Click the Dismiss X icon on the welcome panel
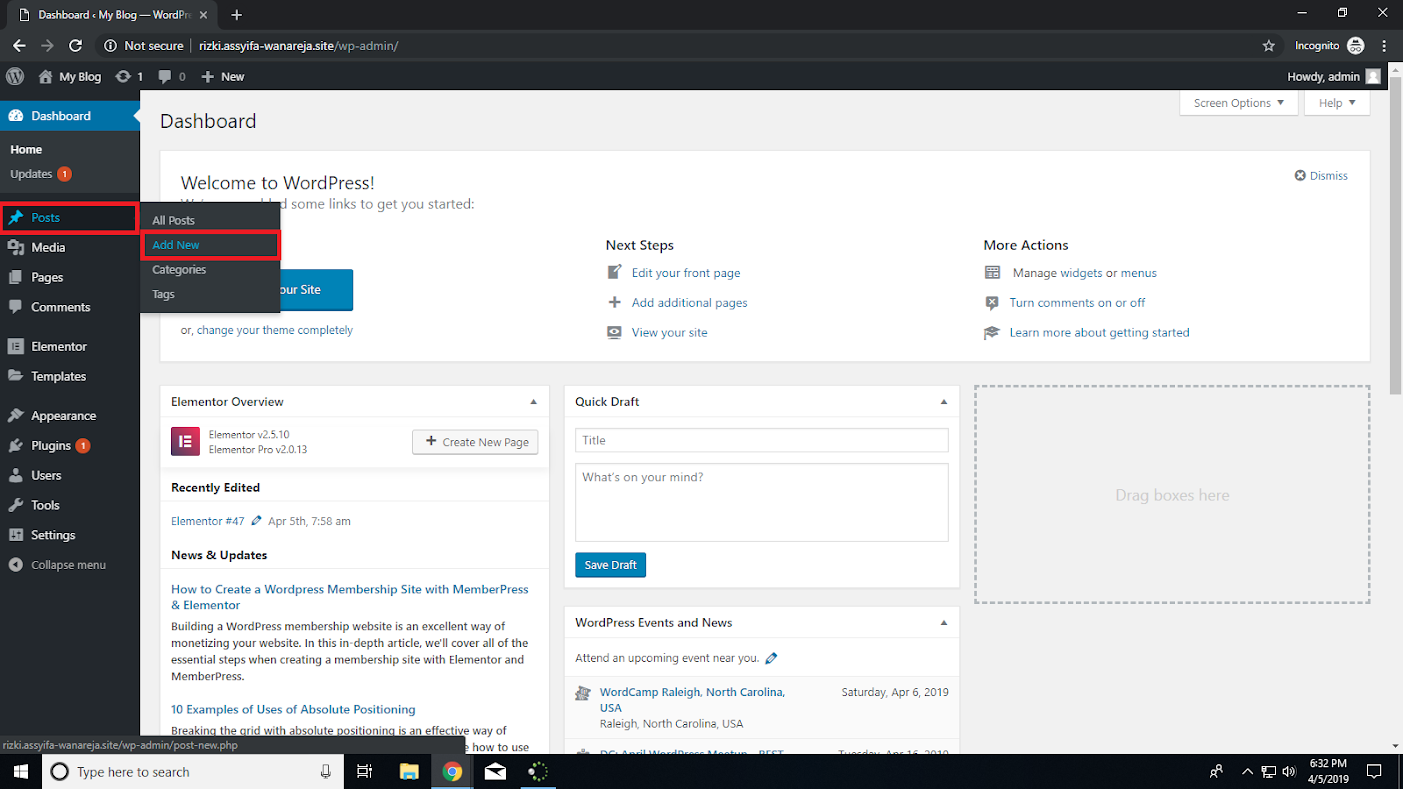This screenshot has width=1403, height=789. (x=1300, y=175)
